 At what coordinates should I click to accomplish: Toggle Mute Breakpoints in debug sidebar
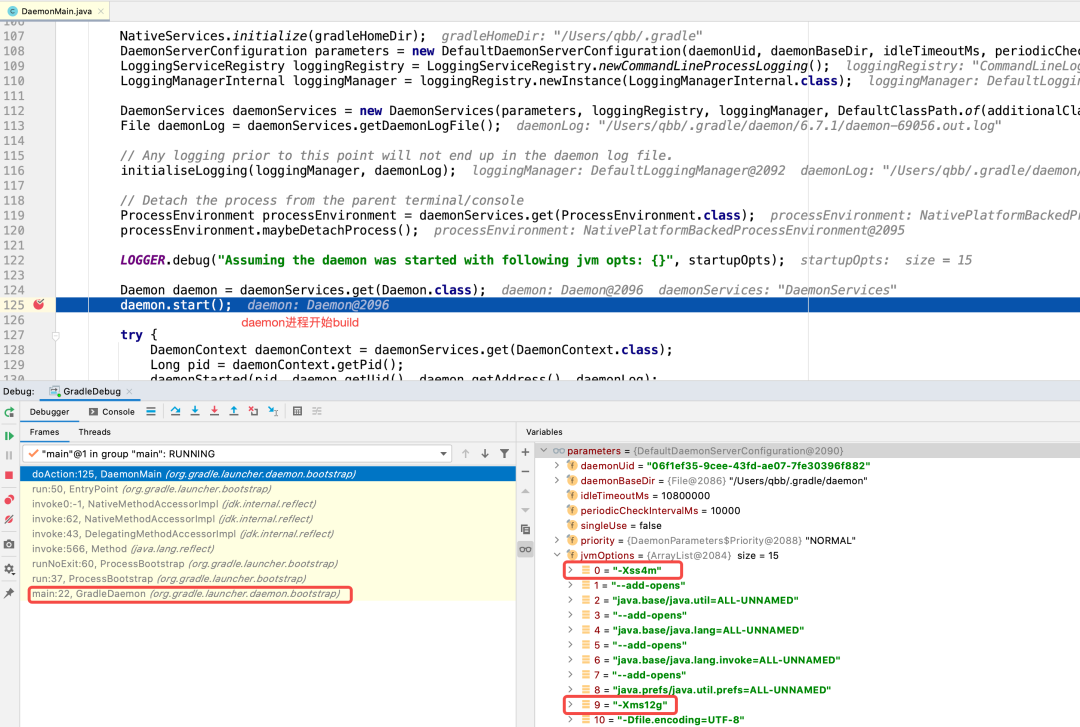9,520
